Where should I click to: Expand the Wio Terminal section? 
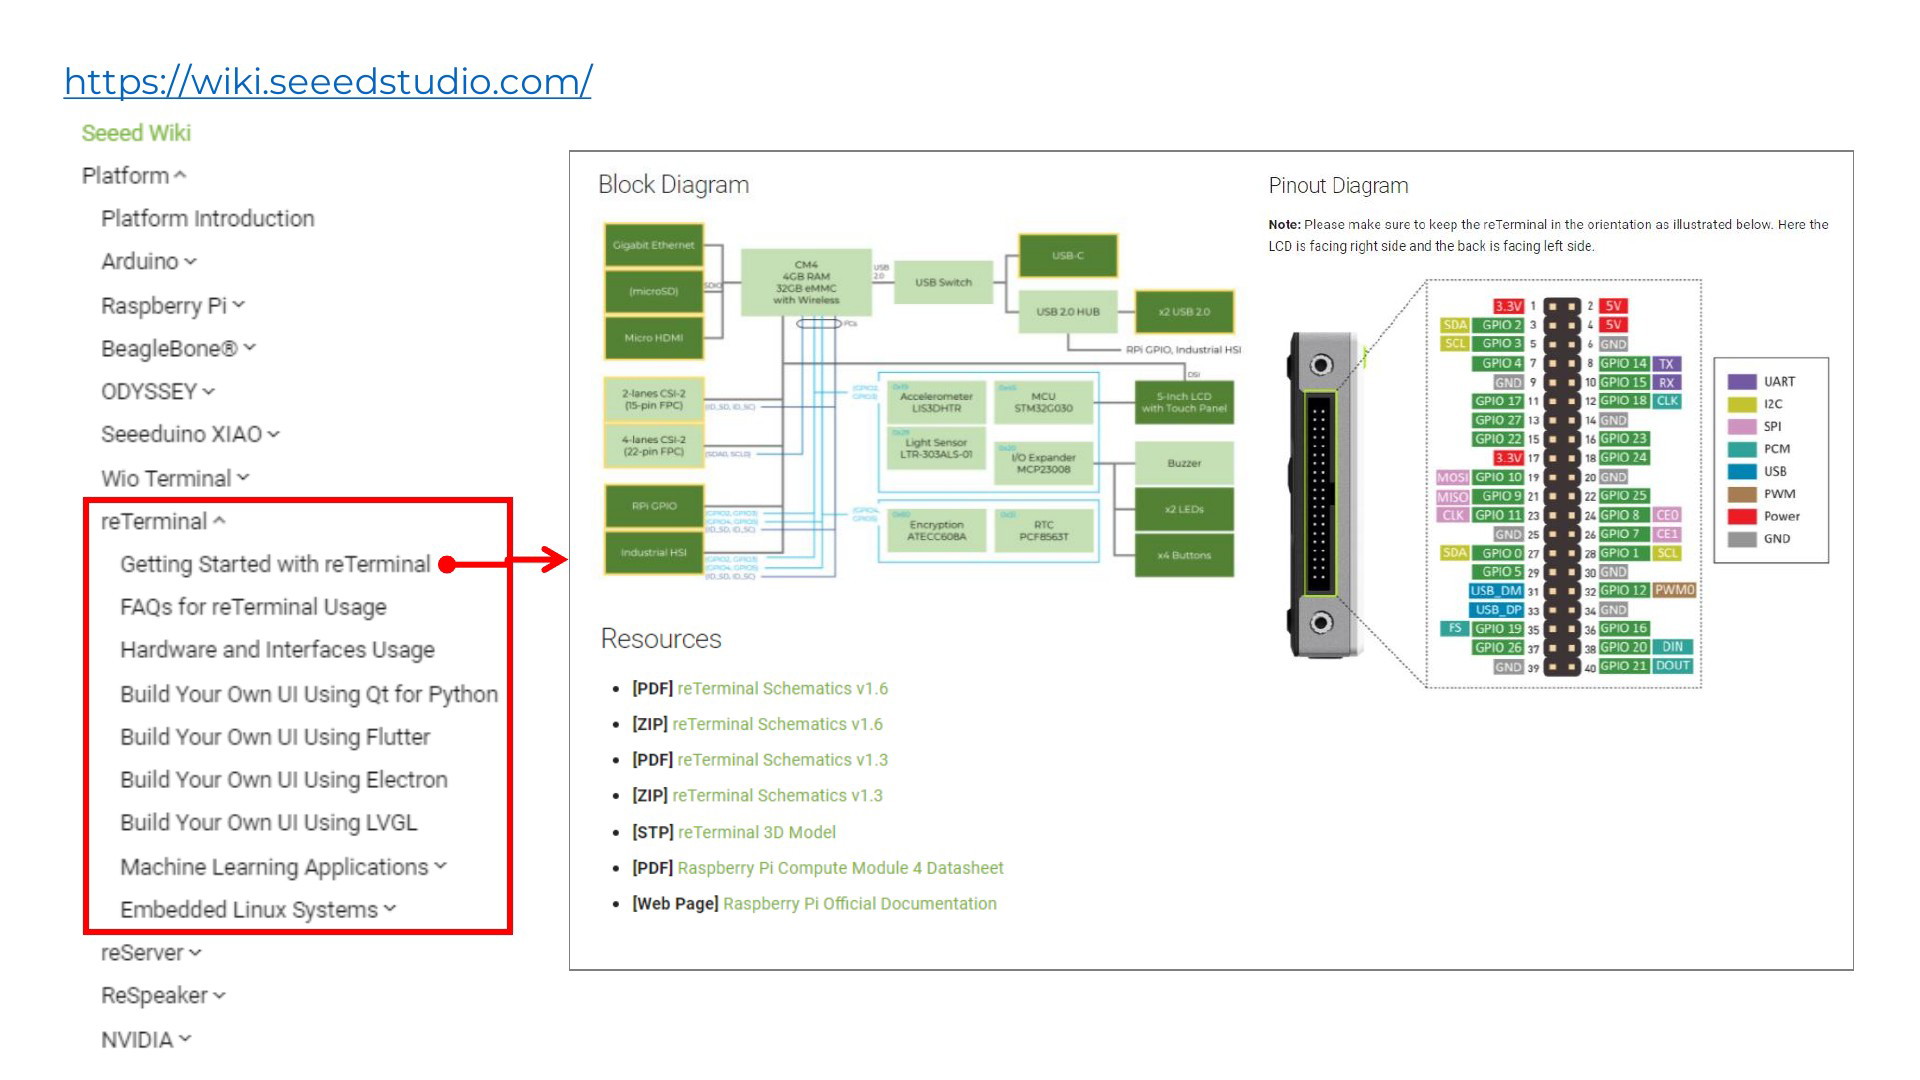[175, 478]
